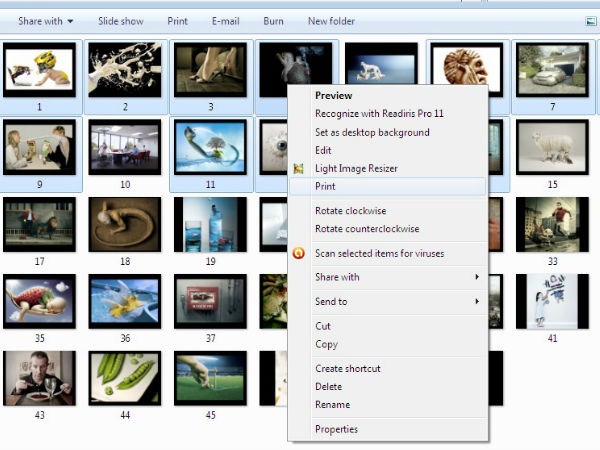600x450 pixels.
Task: Click the Light Image Resizer icon in context menu
Action: tap(298, 169)
